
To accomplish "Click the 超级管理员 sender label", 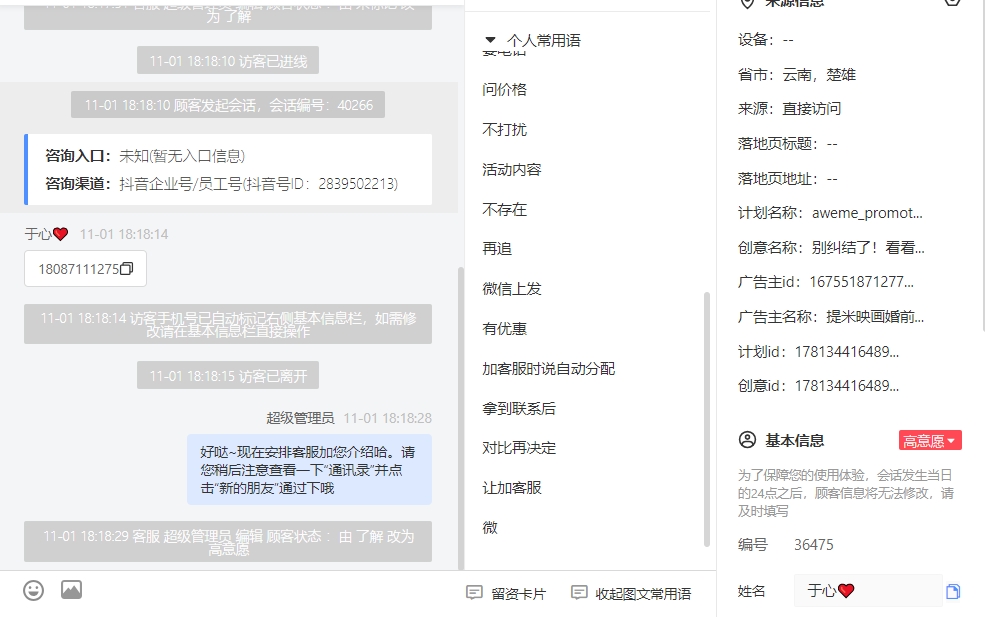I will click(x=300, y=418).
